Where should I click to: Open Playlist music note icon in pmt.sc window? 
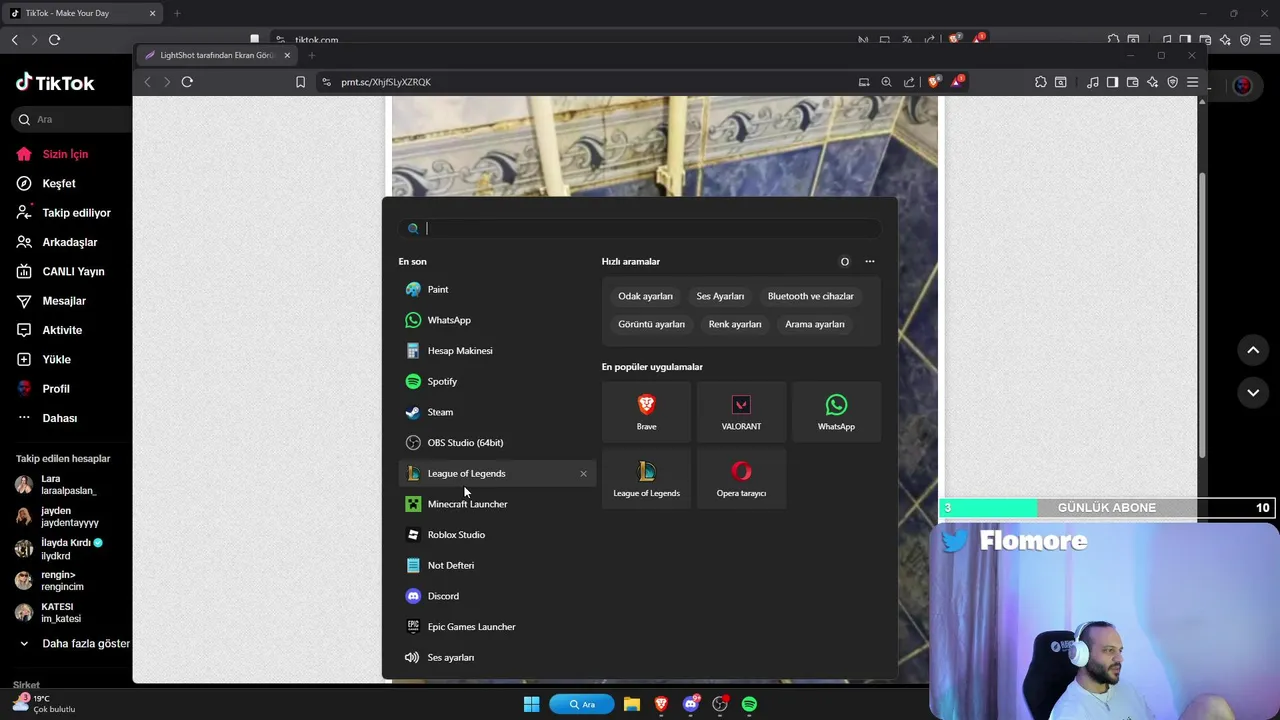point(1092,82)
